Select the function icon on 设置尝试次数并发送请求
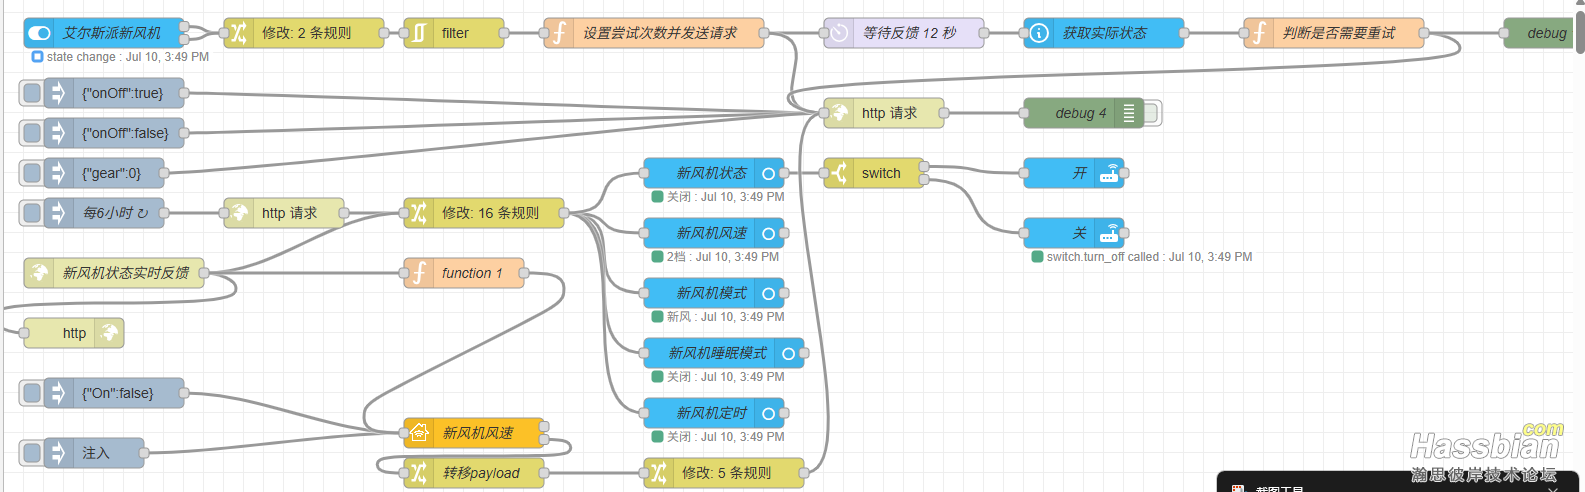 [x=559, y=33]
